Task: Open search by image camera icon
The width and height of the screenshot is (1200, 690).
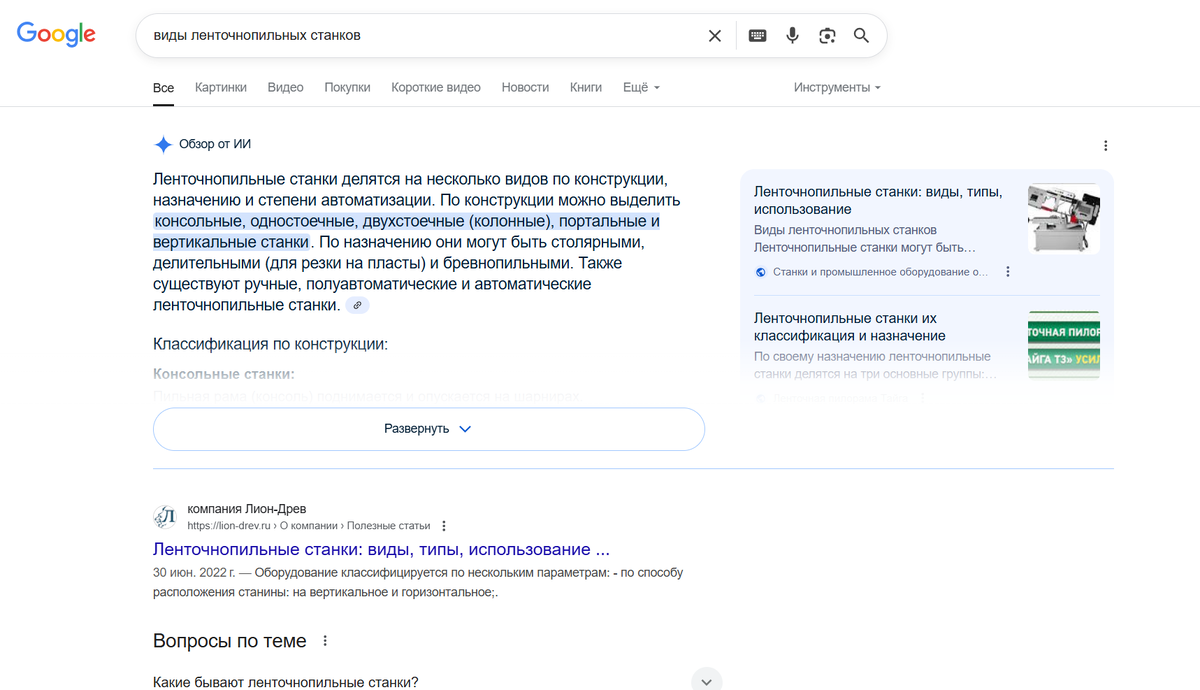Action: [x=827, y=36]
